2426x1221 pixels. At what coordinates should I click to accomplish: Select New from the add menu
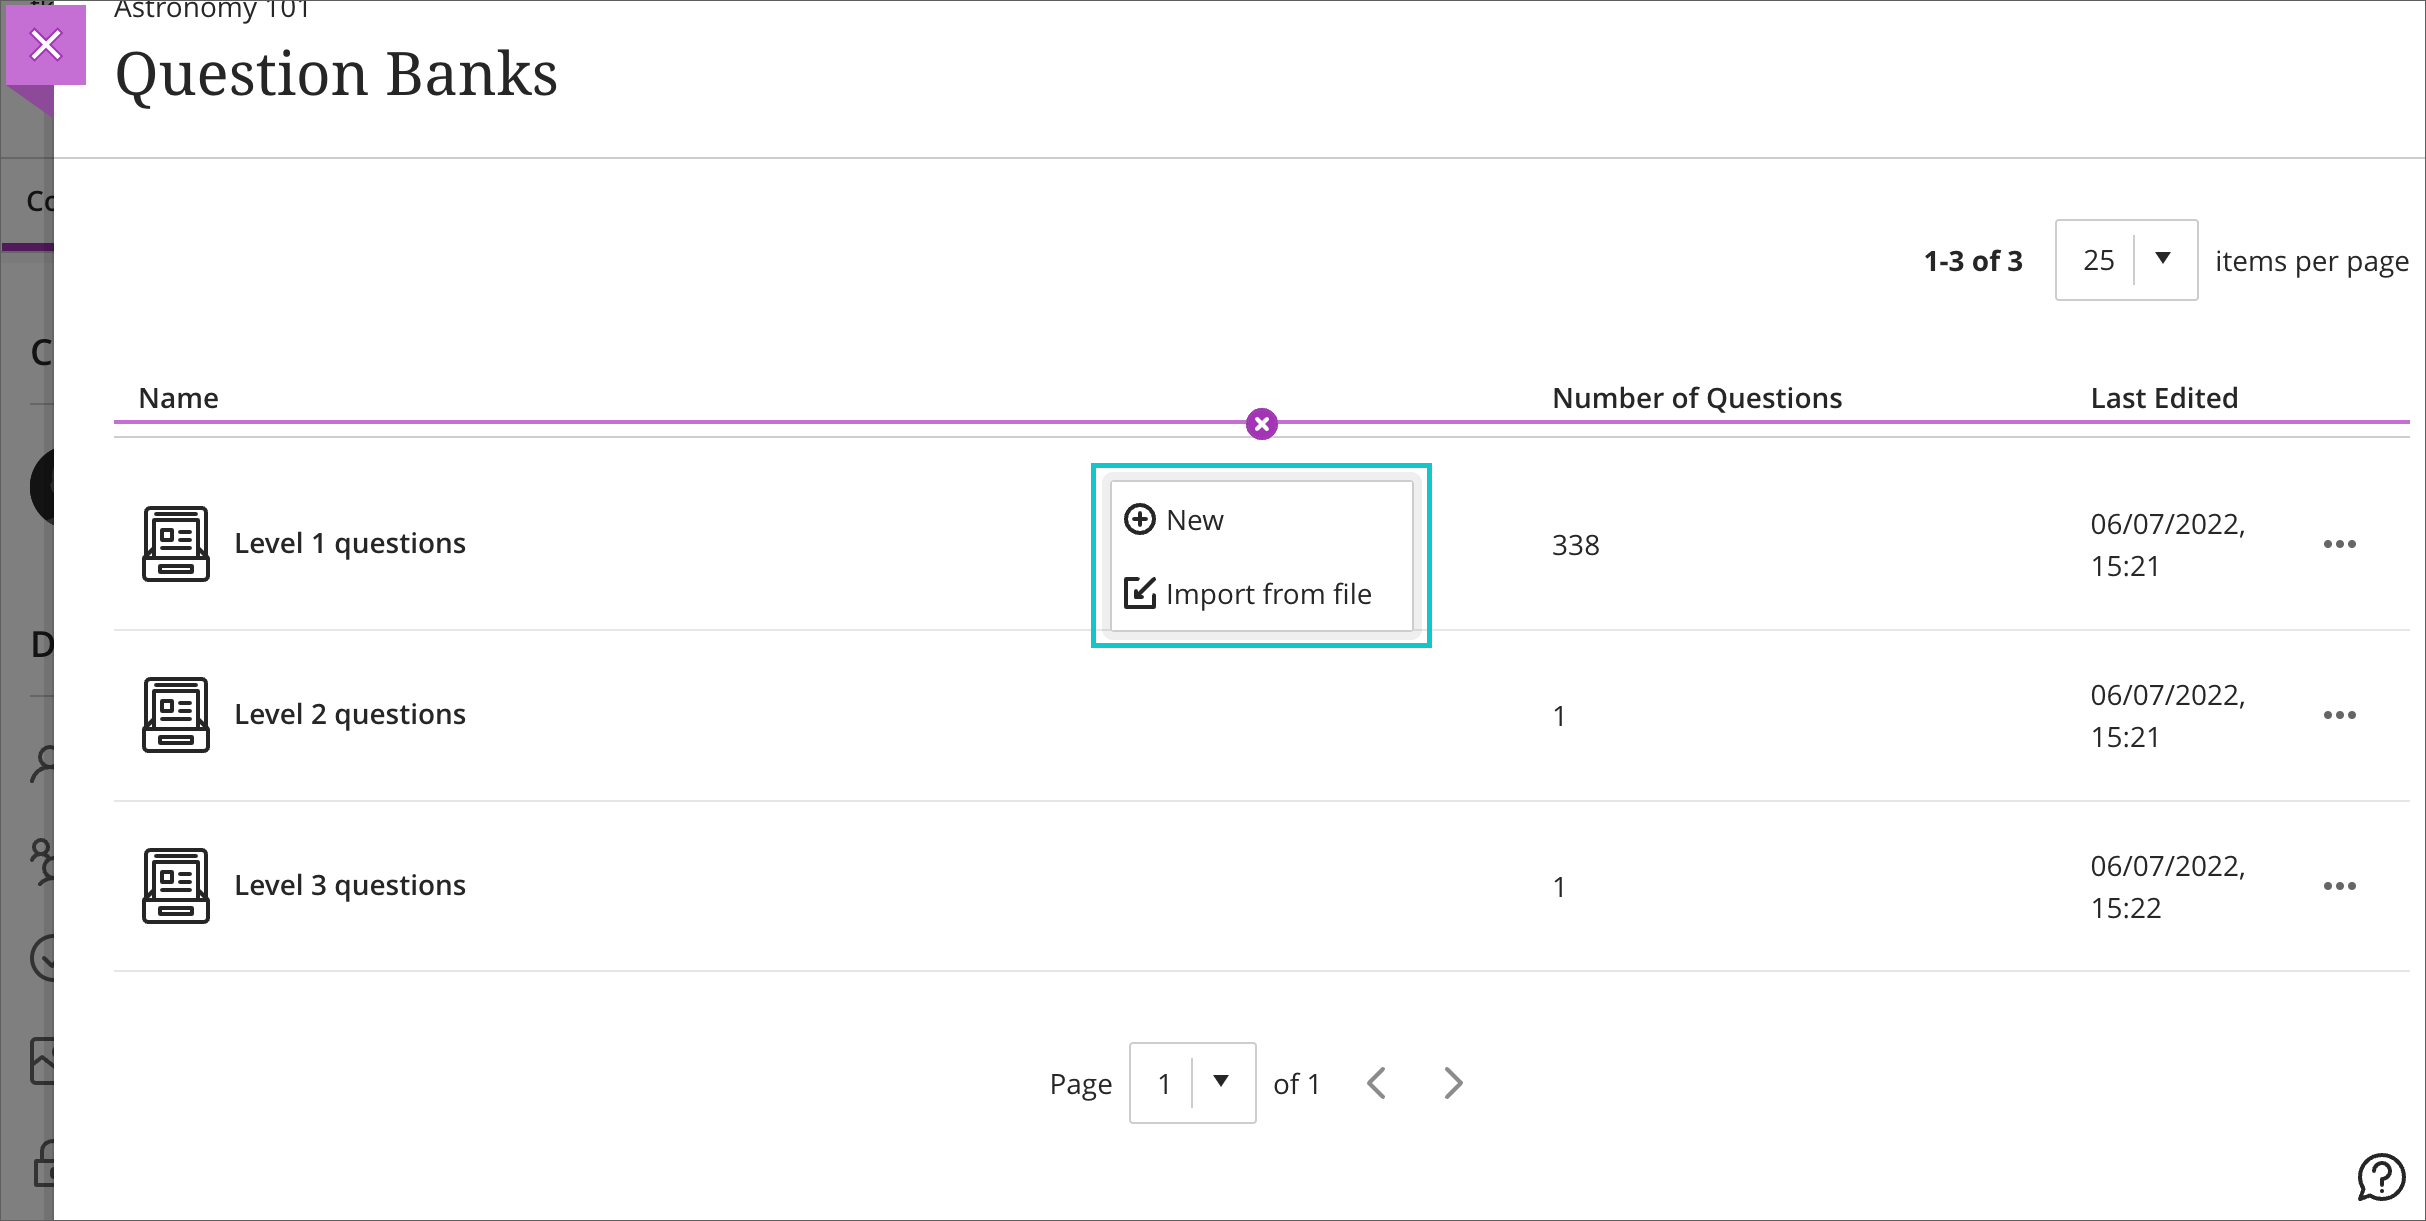pos(1194,520)
